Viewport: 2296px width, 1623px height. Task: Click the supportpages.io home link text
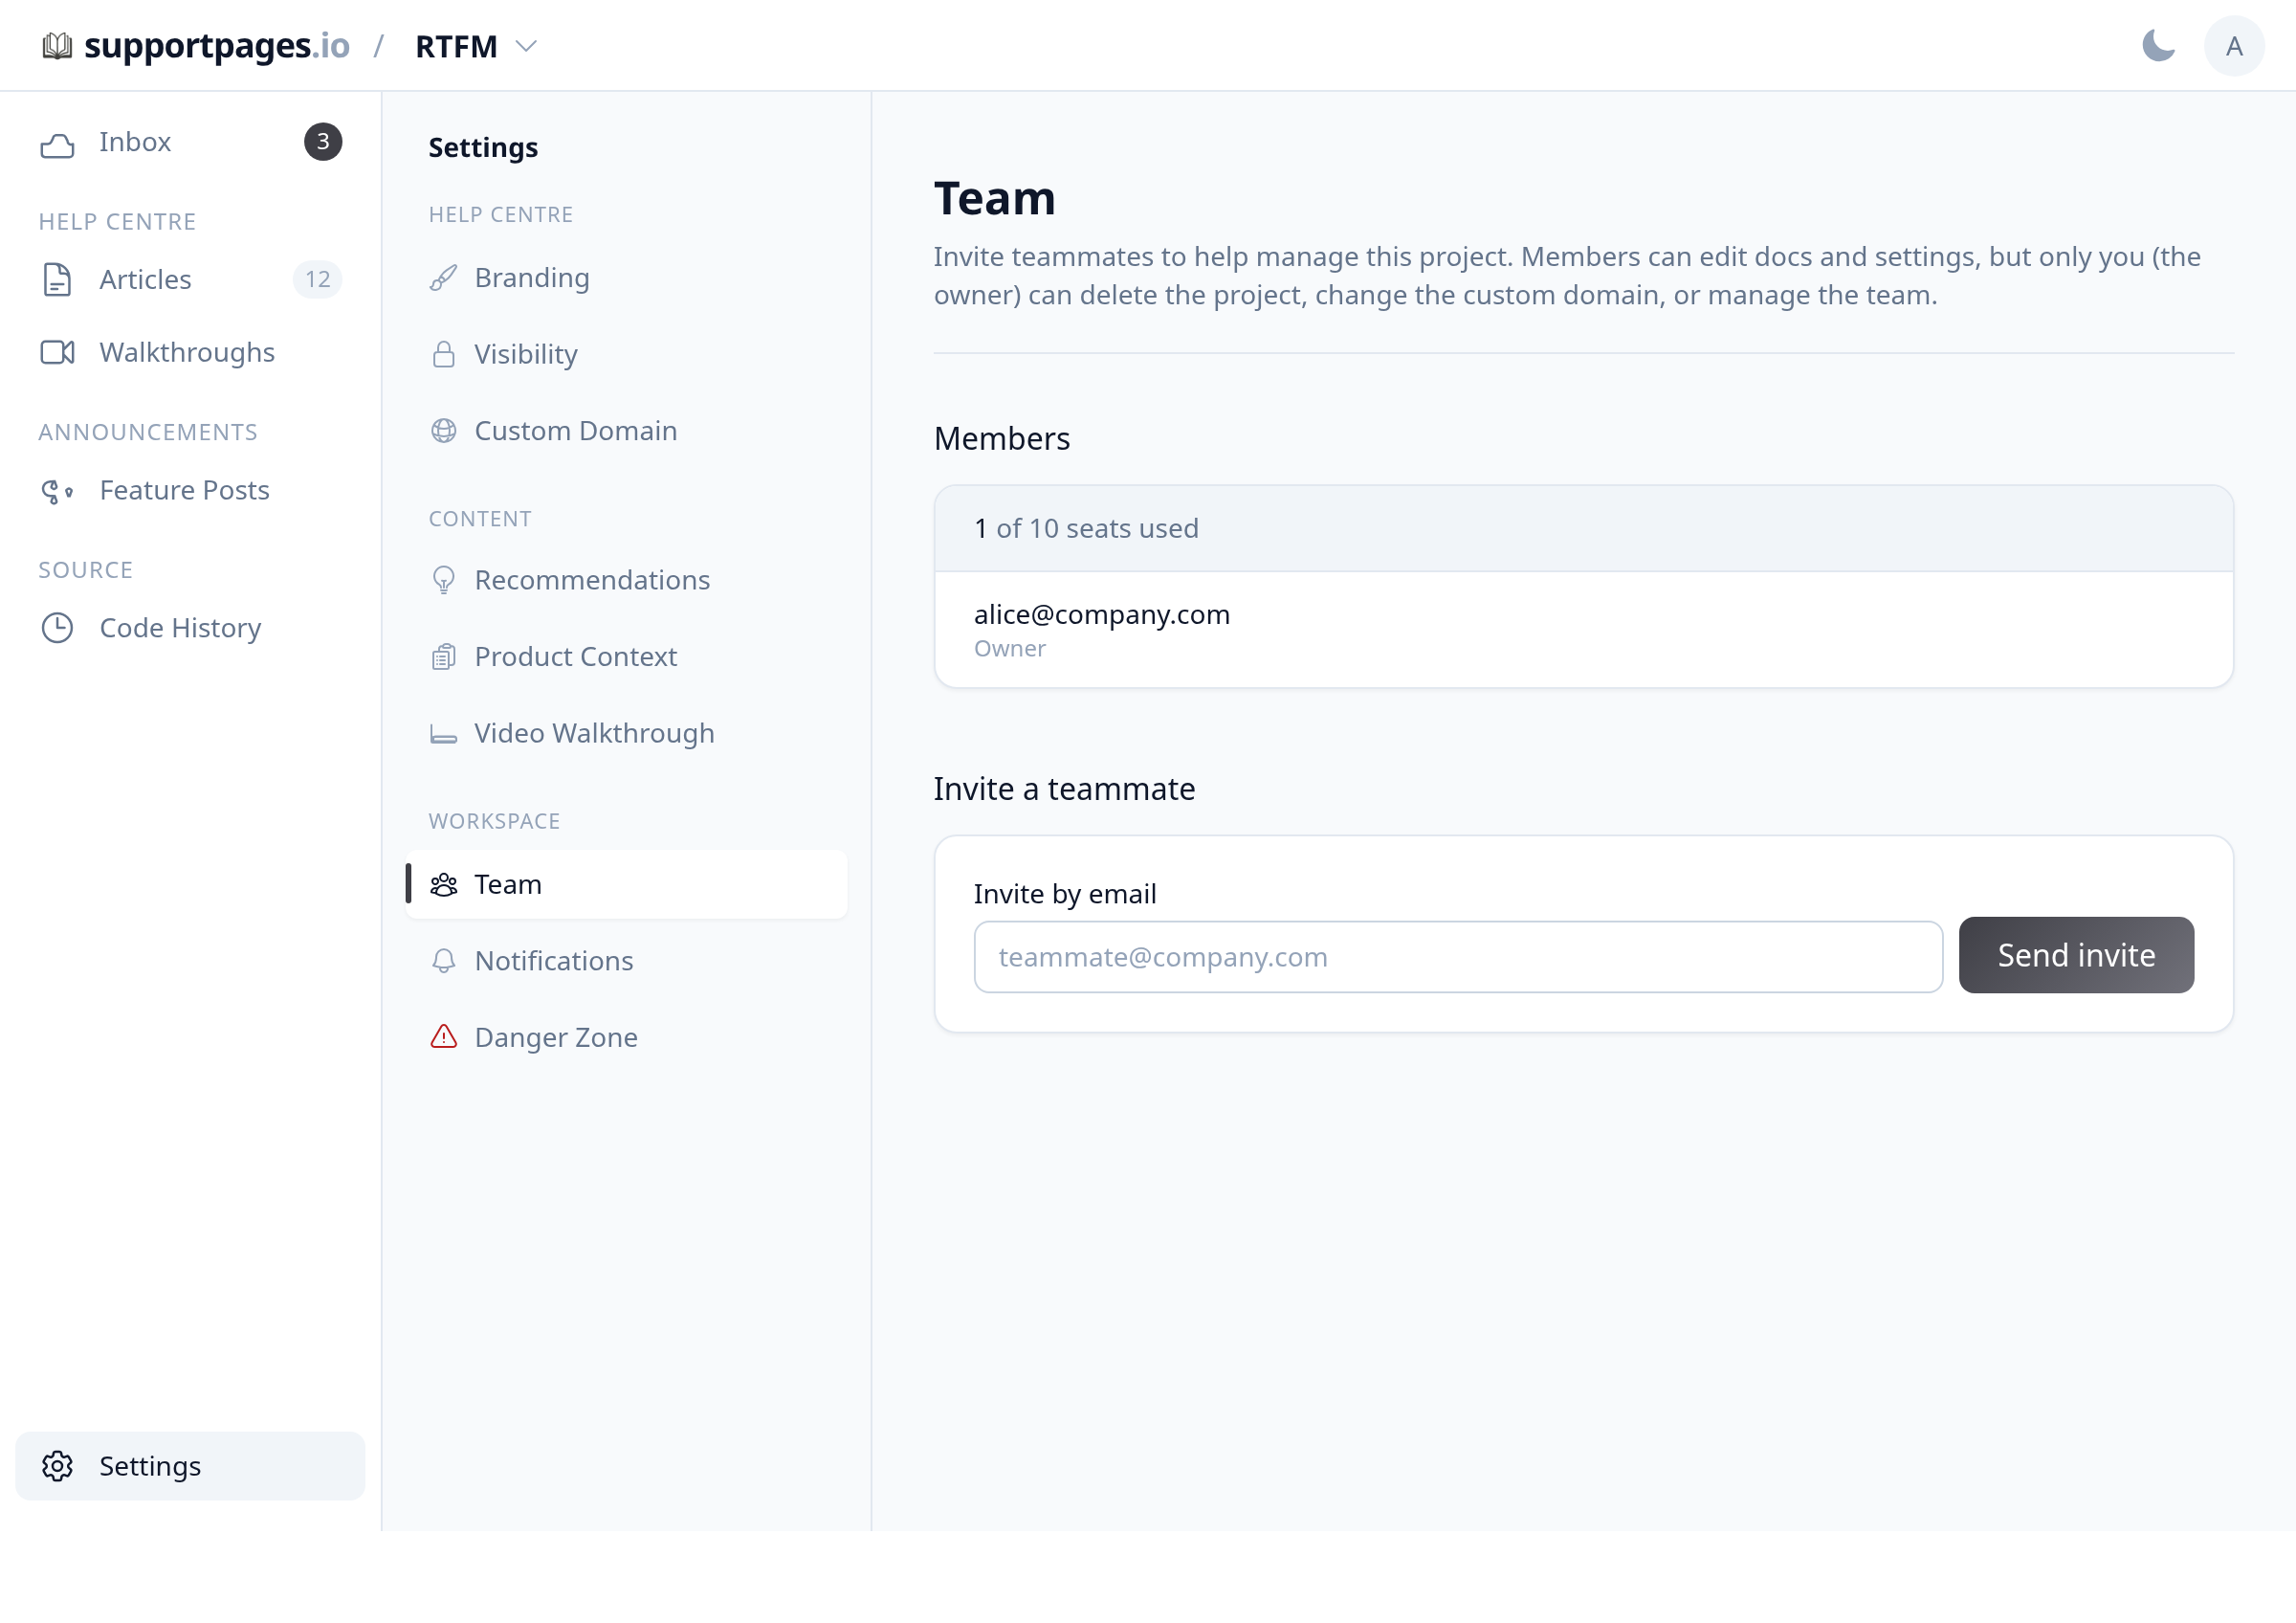[x=217, y=46]
